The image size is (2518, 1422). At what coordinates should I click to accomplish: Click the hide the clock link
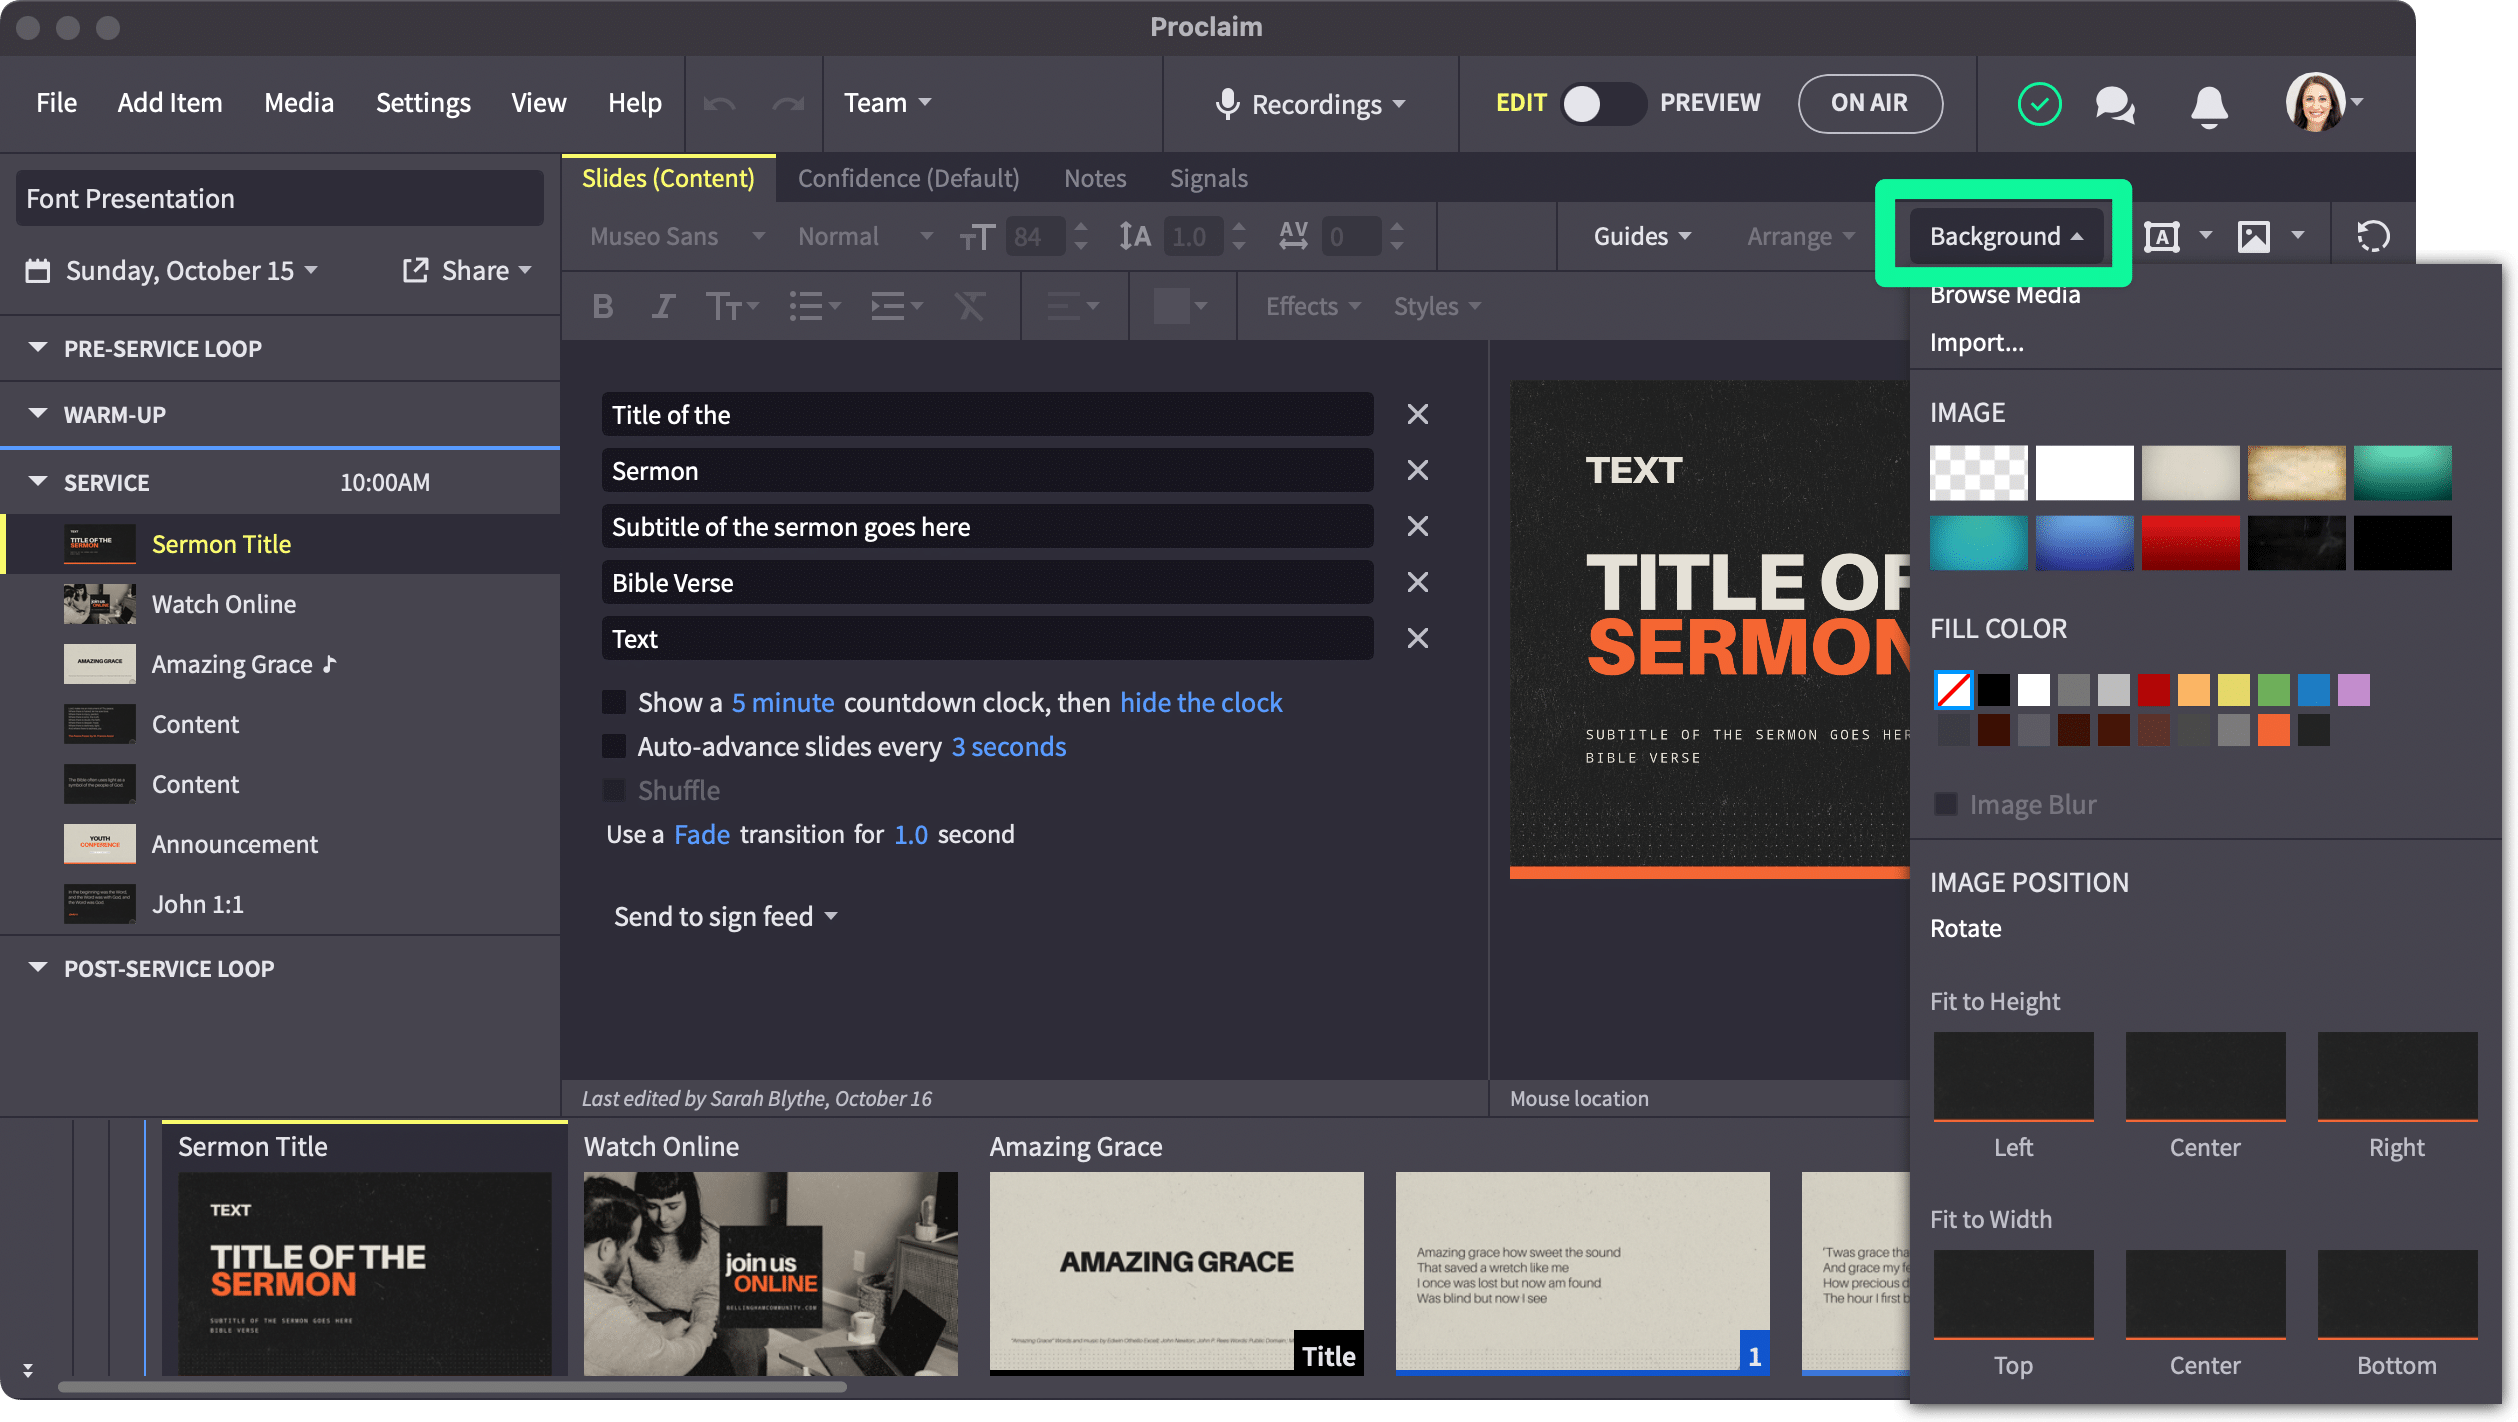[1200, 701]
